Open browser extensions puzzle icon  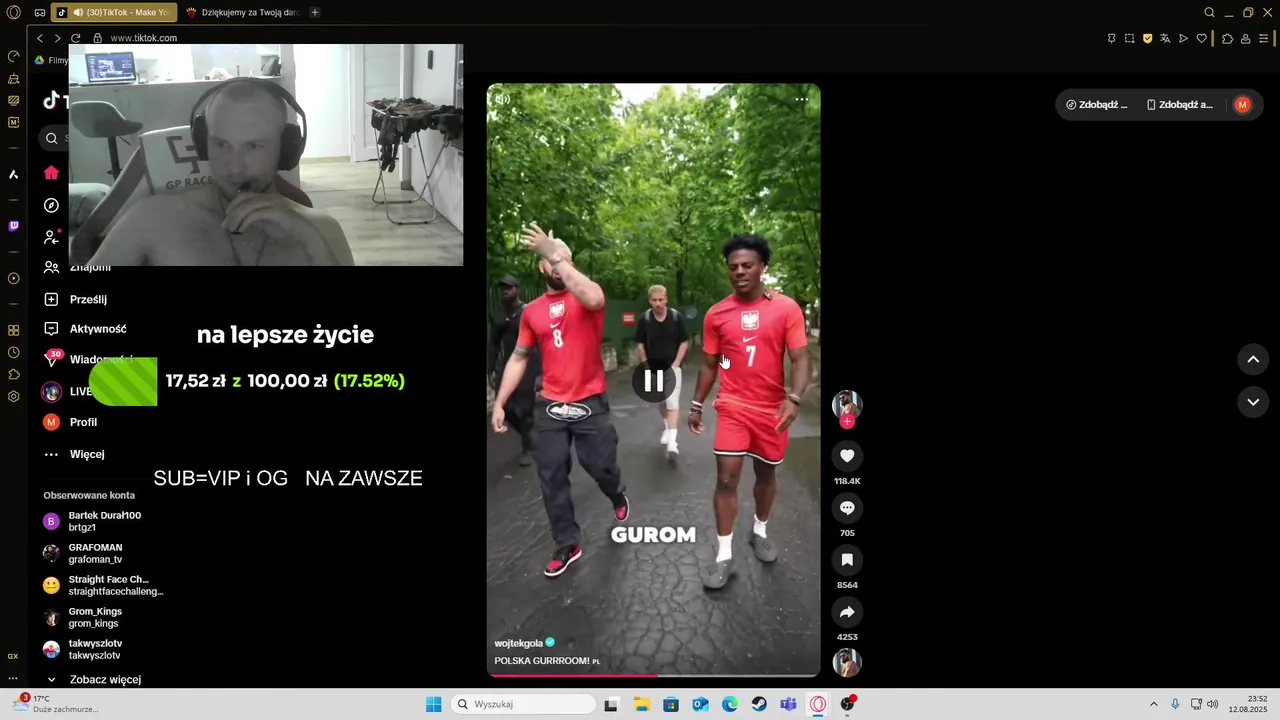tap(1228, 38)
